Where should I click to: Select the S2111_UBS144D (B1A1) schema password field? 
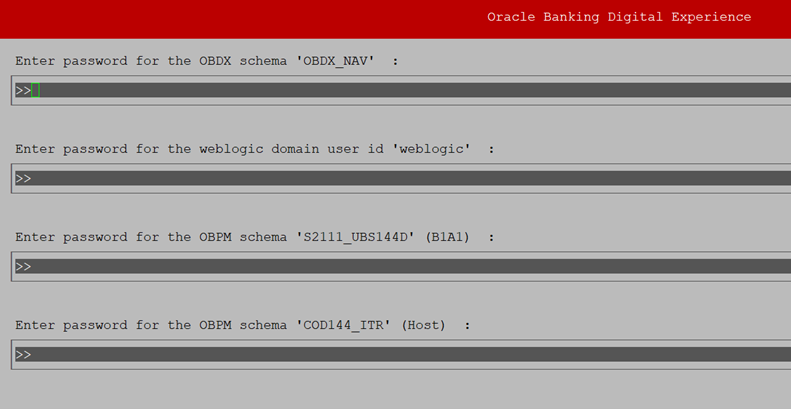tap(403, 266)
